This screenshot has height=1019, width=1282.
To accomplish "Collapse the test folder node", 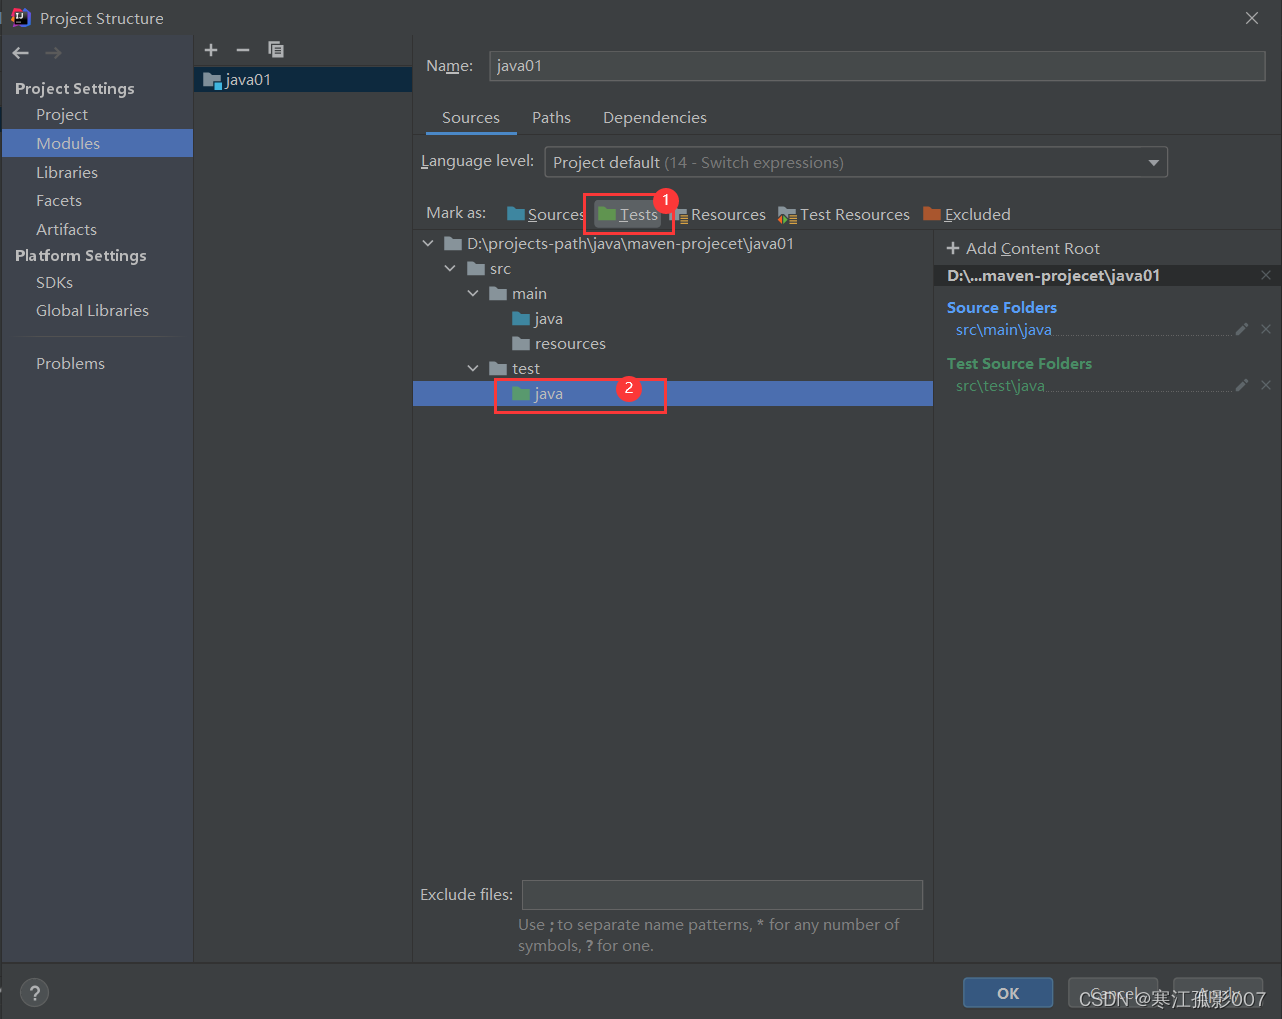I will 473,368.
